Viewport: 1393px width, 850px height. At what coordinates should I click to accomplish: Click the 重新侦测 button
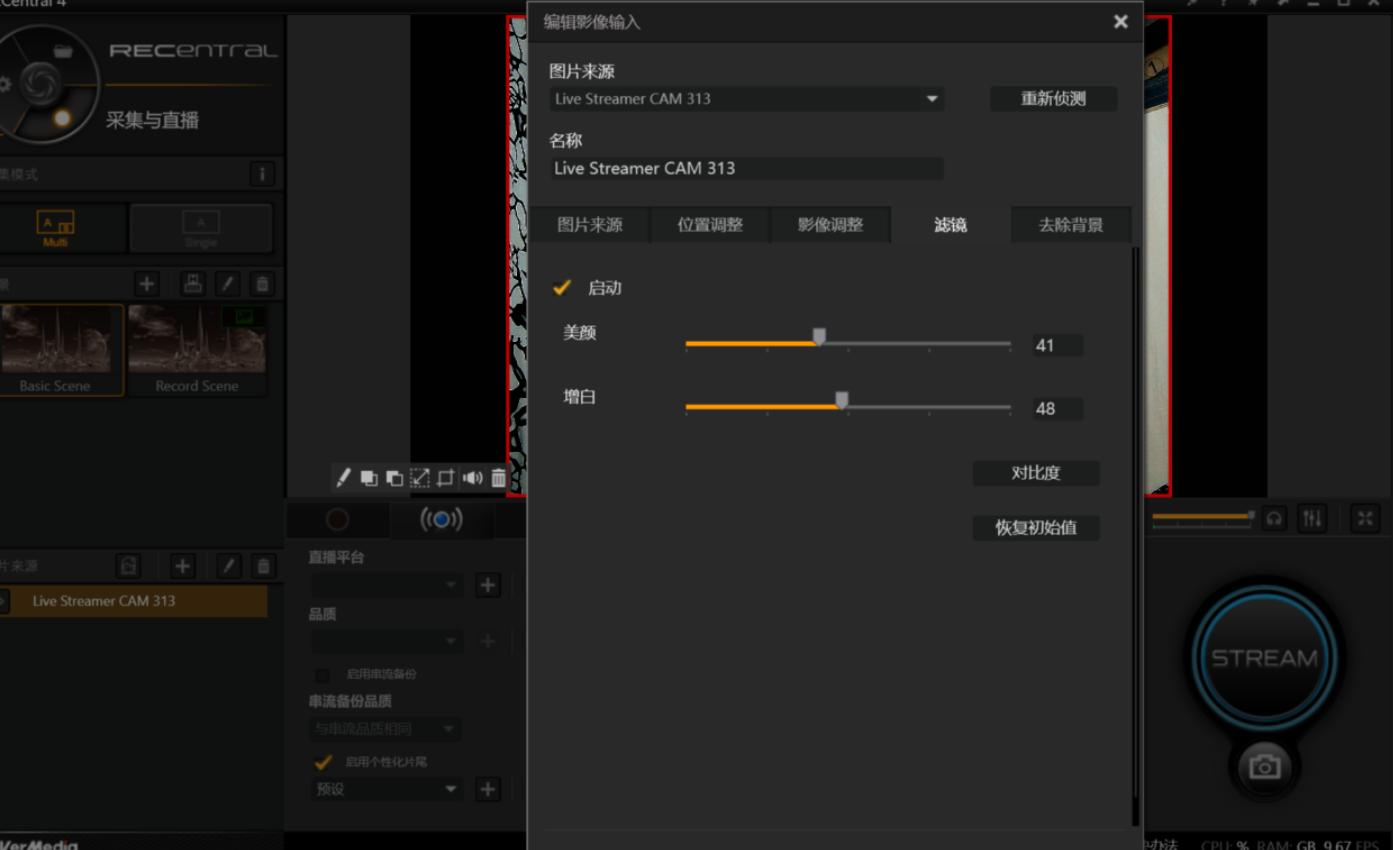point(1053,99)
